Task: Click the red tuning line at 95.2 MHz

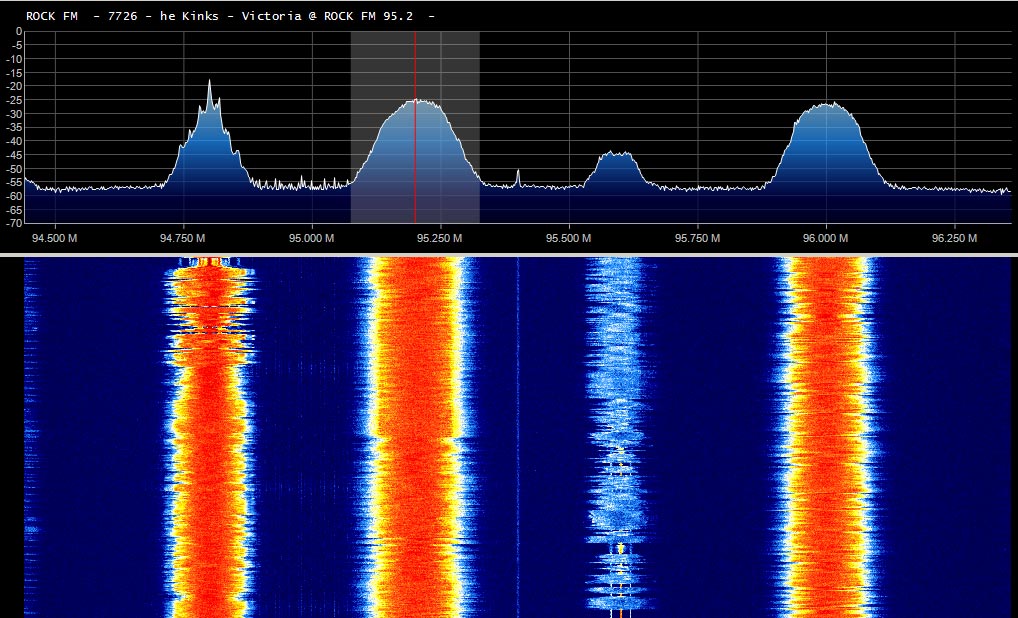Action: click(415, 127)
